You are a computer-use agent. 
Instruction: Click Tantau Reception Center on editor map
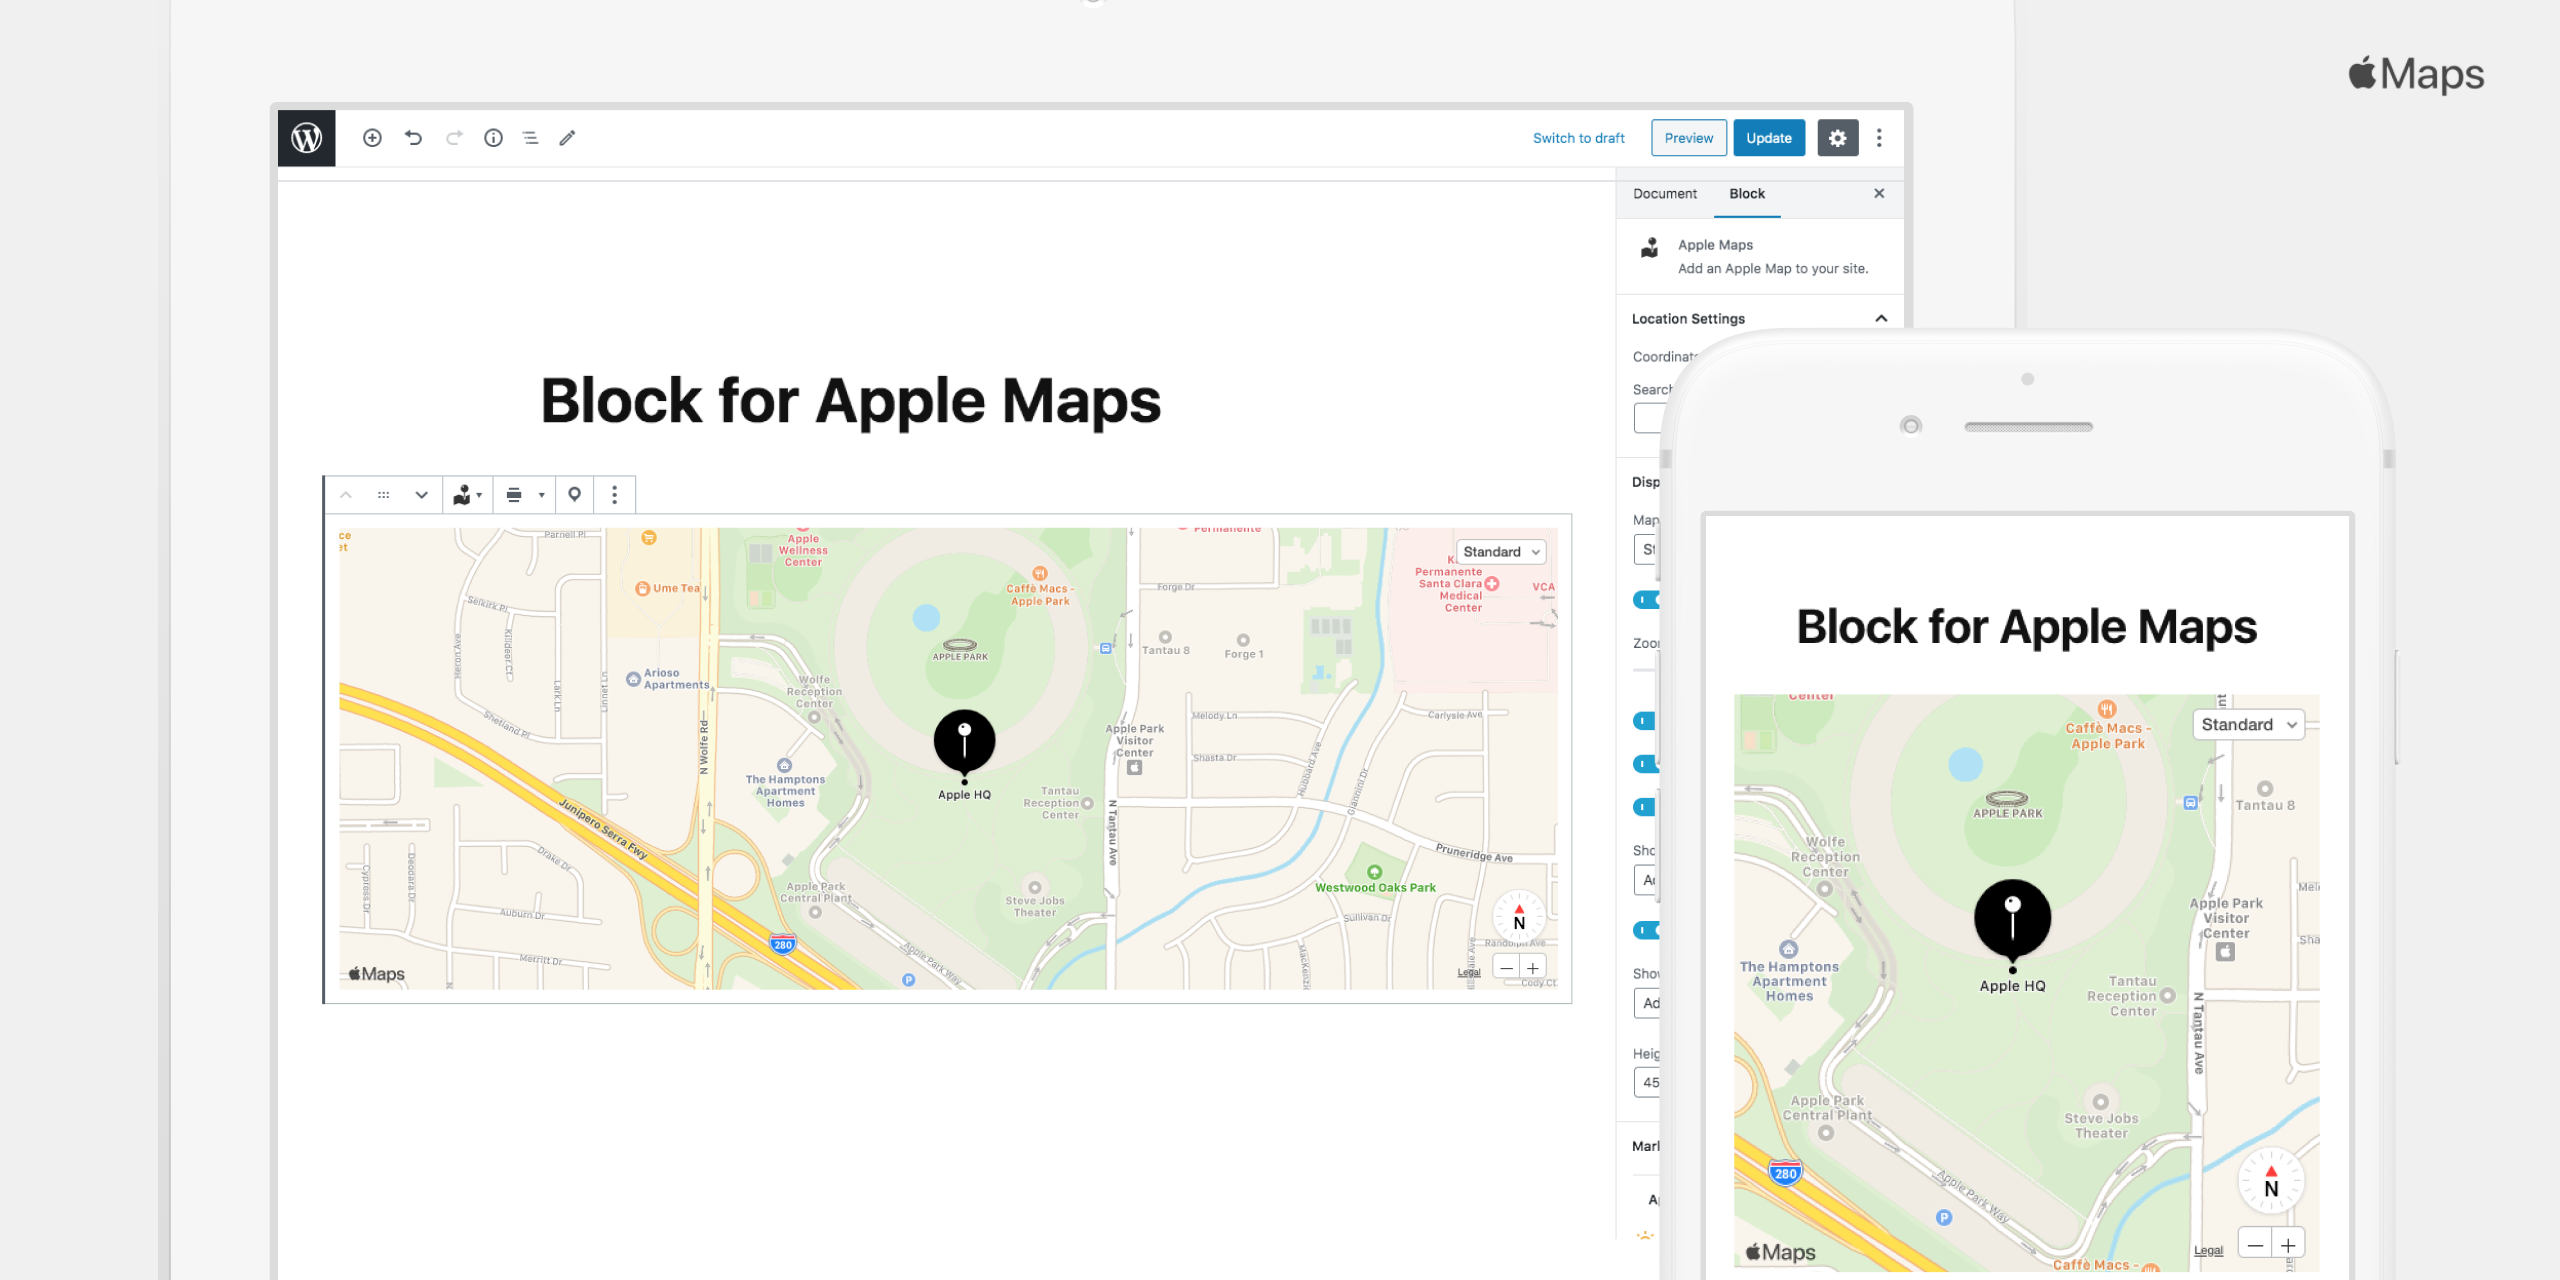[1058, 803]
